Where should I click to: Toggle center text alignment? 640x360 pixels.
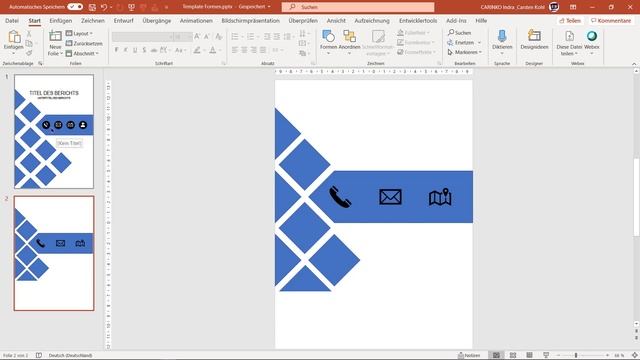pyautogui.click(x=244, y=50)
